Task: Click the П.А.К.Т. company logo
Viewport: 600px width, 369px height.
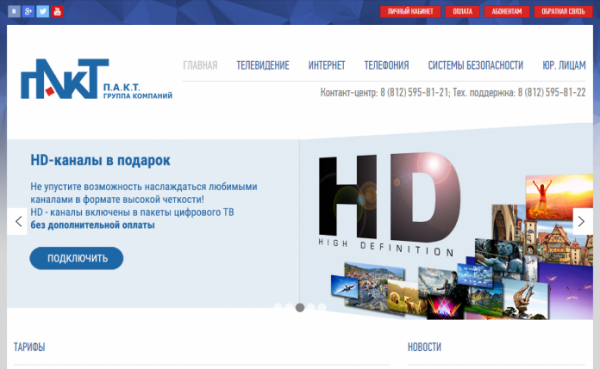Action: coord(96,79)
